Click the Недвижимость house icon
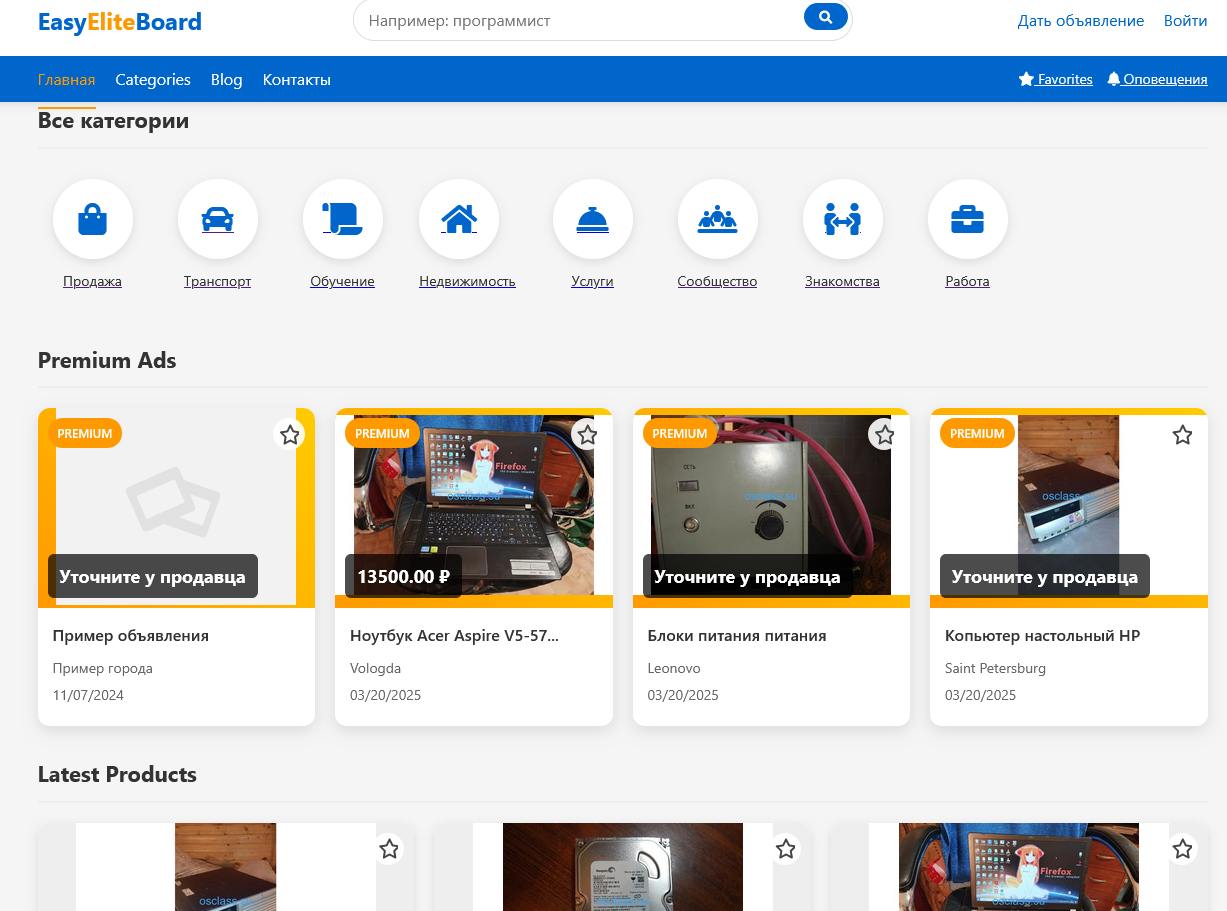The image size is (1227, 911). point(459,219)
